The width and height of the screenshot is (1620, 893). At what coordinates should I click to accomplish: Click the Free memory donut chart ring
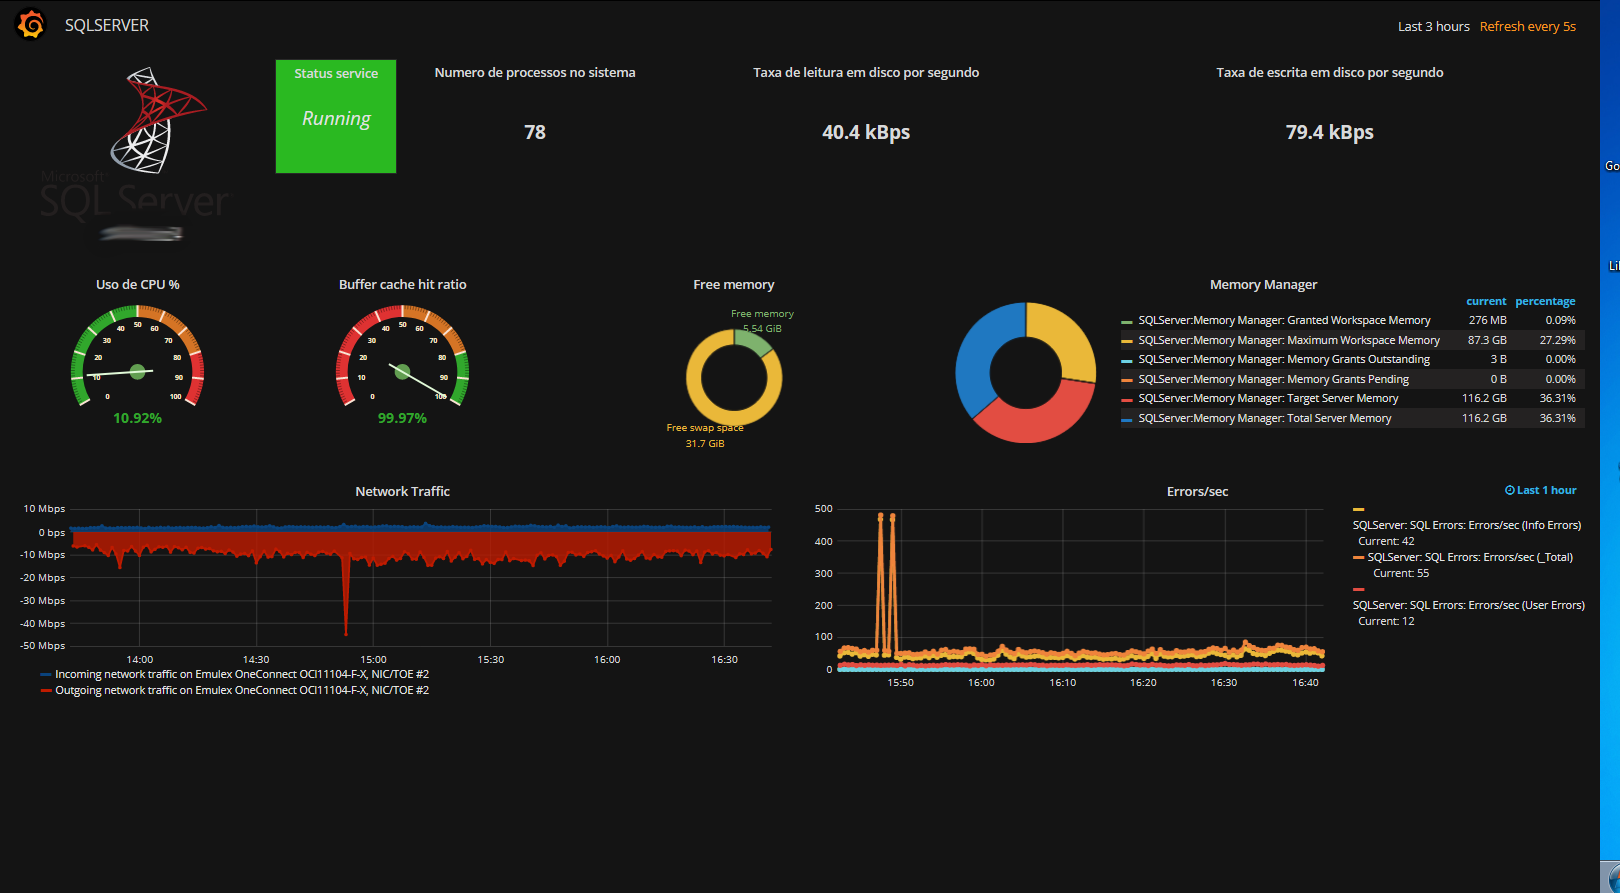point(734,378)
